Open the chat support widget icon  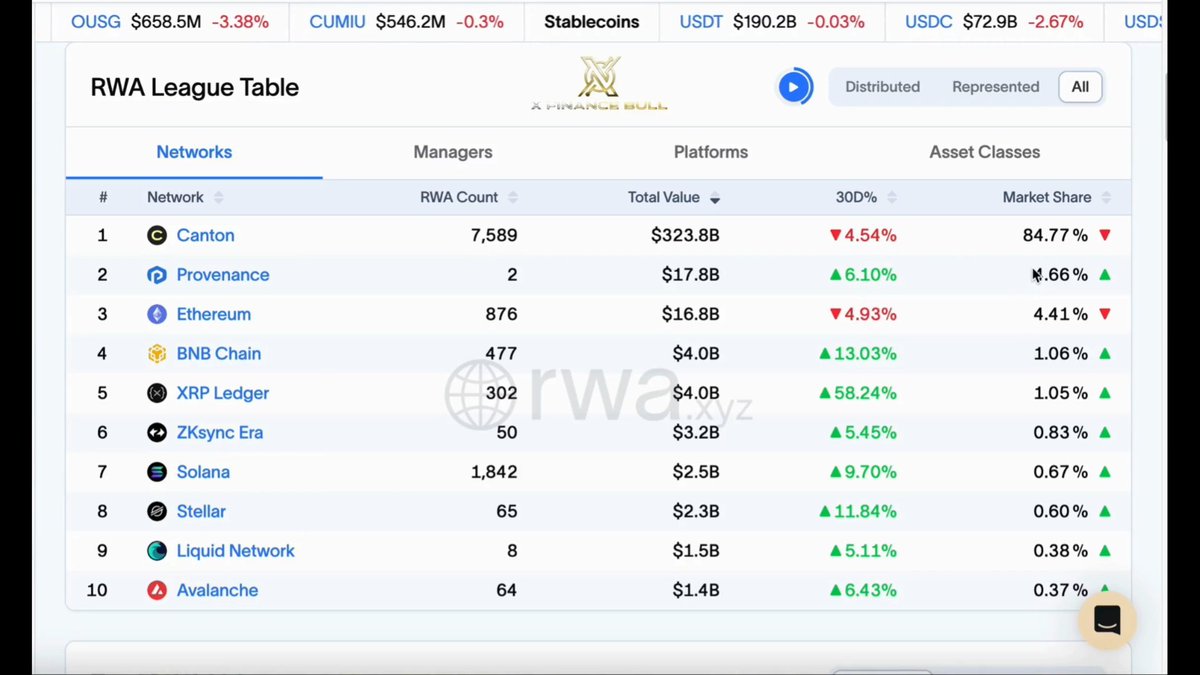pos(1107,620)
